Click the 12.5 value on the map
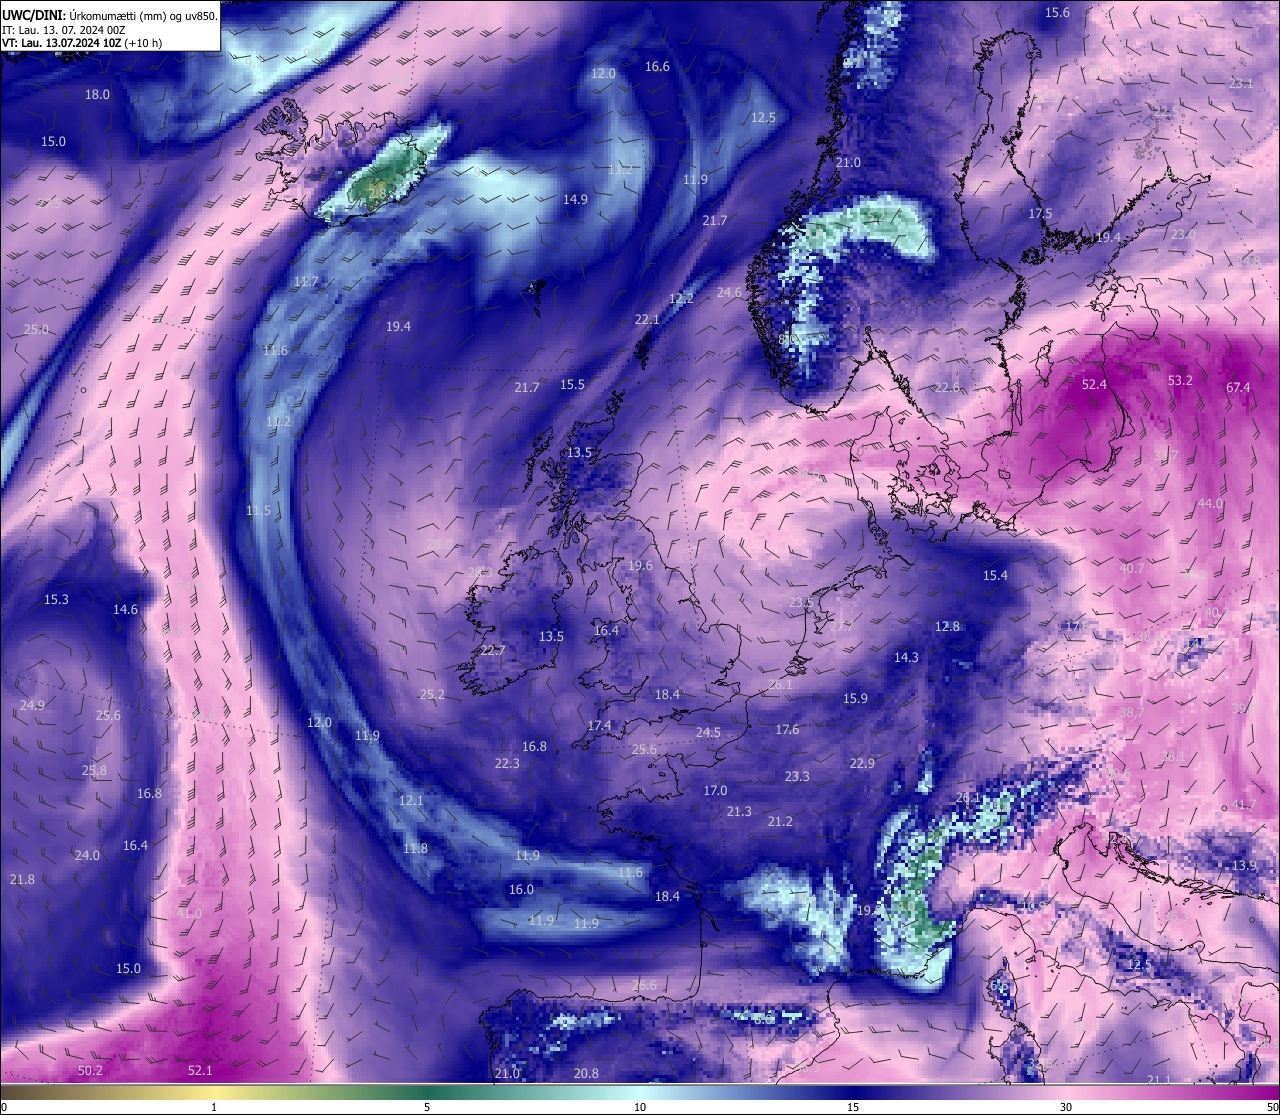The width and height of the screenshot is (1280, 1115). point(763,117)
